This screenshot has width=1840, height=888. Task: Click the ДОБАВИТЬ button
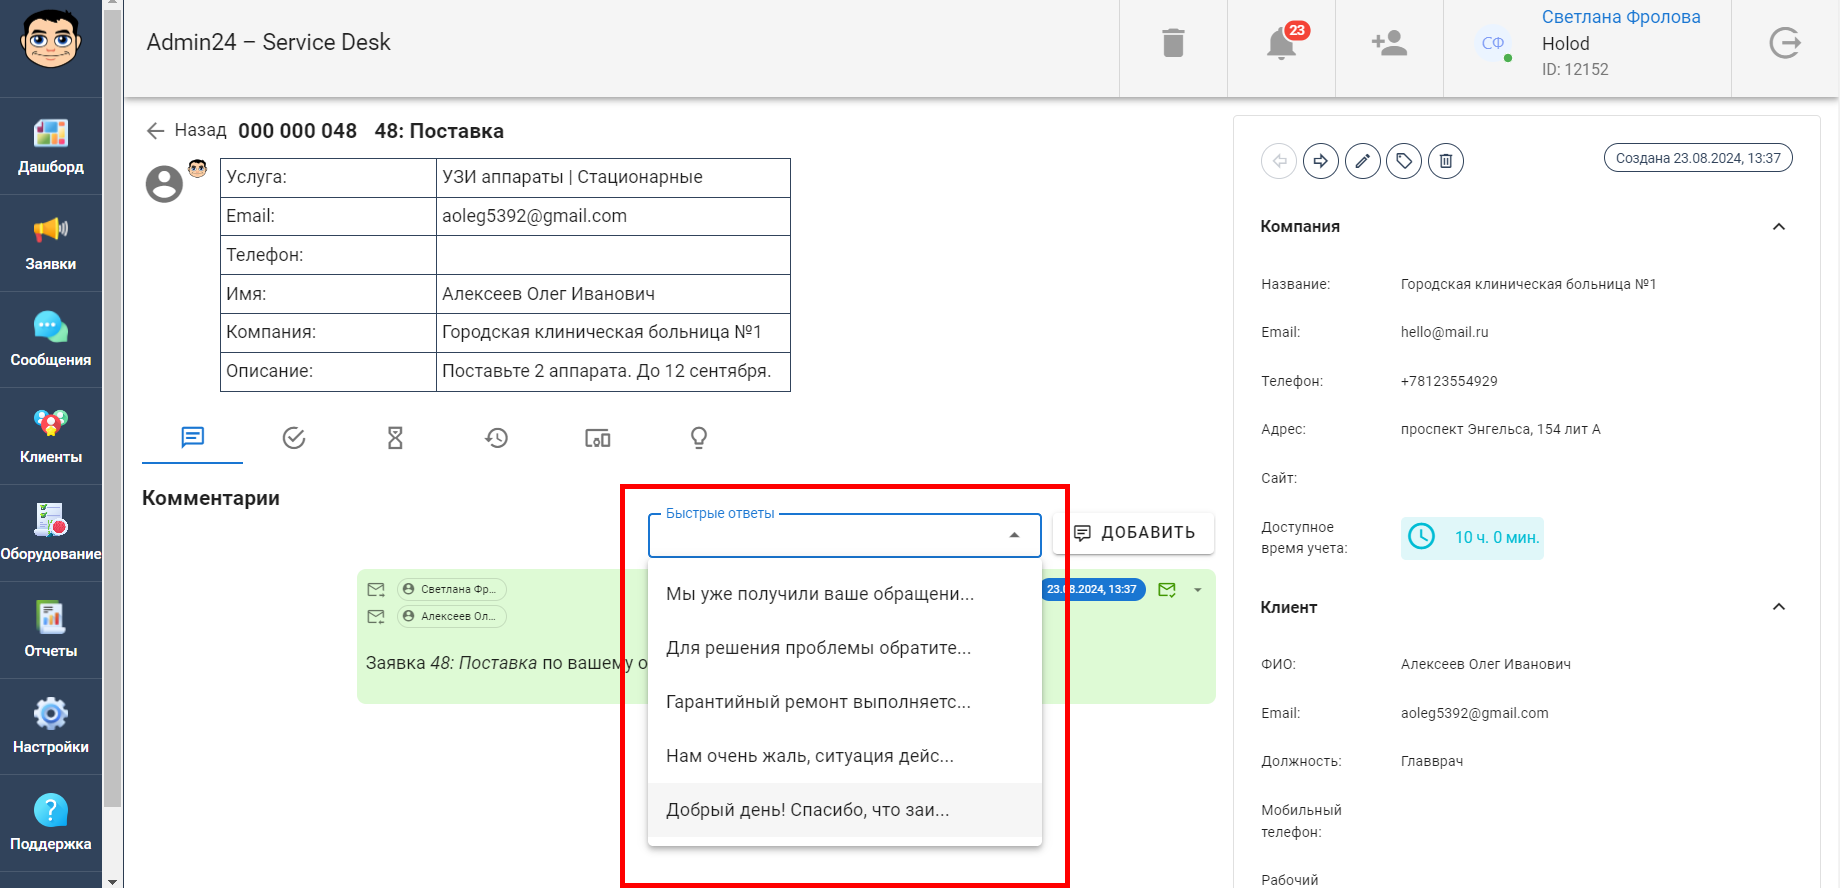[1134, 533]
